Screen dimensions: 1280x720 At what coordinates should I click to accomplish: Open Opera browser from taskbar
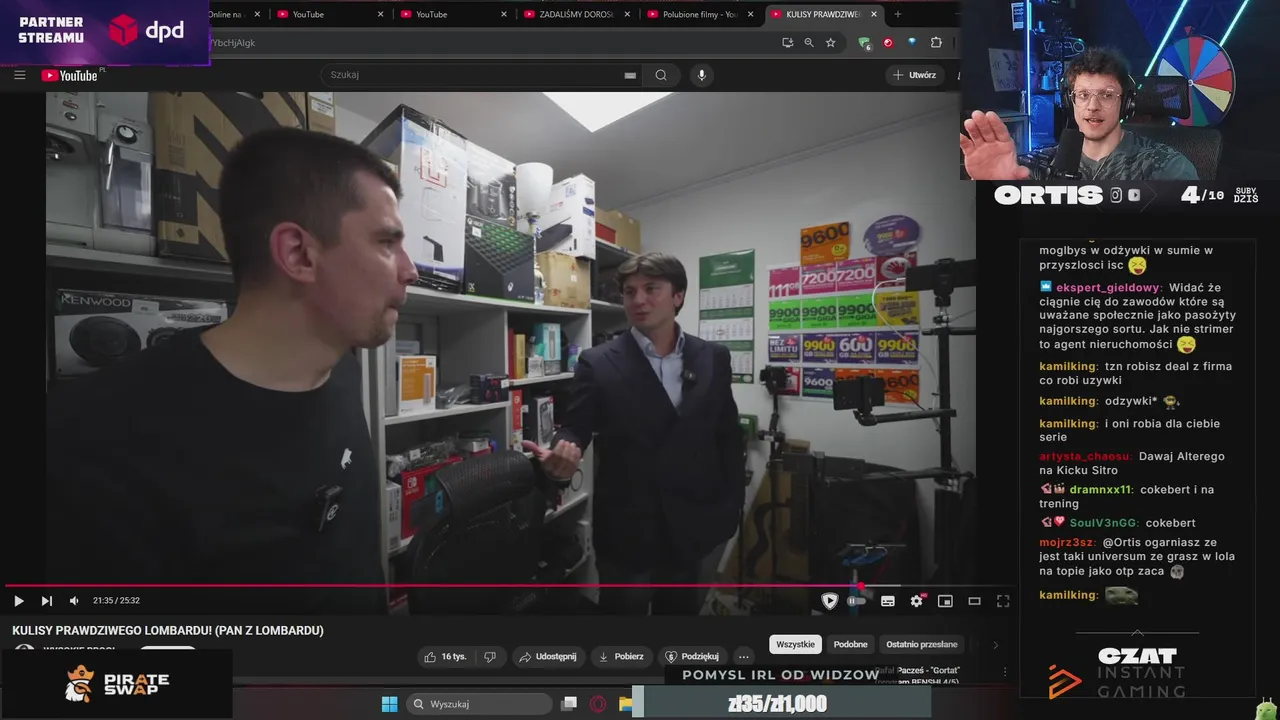click(598, 704)
